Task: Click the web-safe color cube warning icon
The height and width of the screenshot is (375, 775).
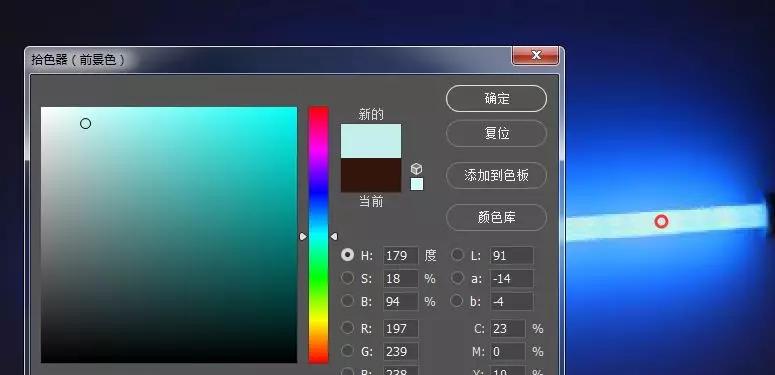Action: click(417, 169)
